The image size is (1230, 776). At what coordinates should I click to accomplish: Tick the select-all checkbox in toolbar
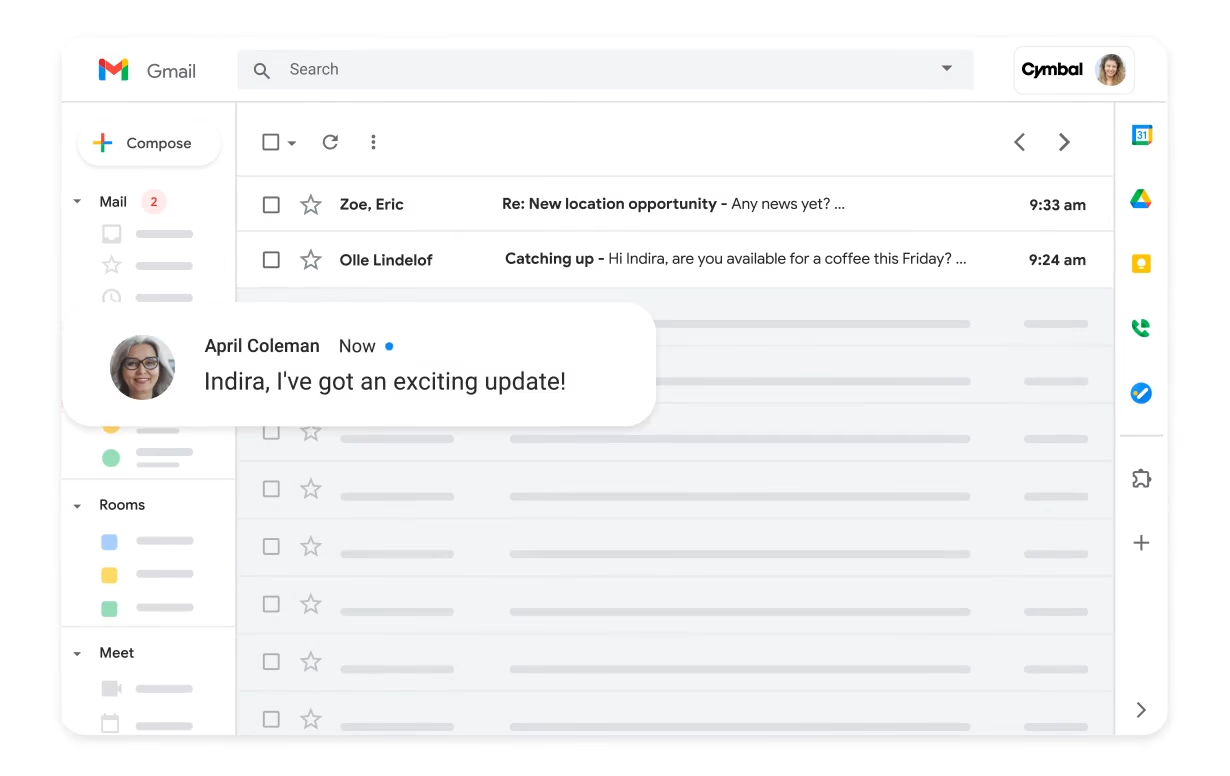(x=270, y=142)
